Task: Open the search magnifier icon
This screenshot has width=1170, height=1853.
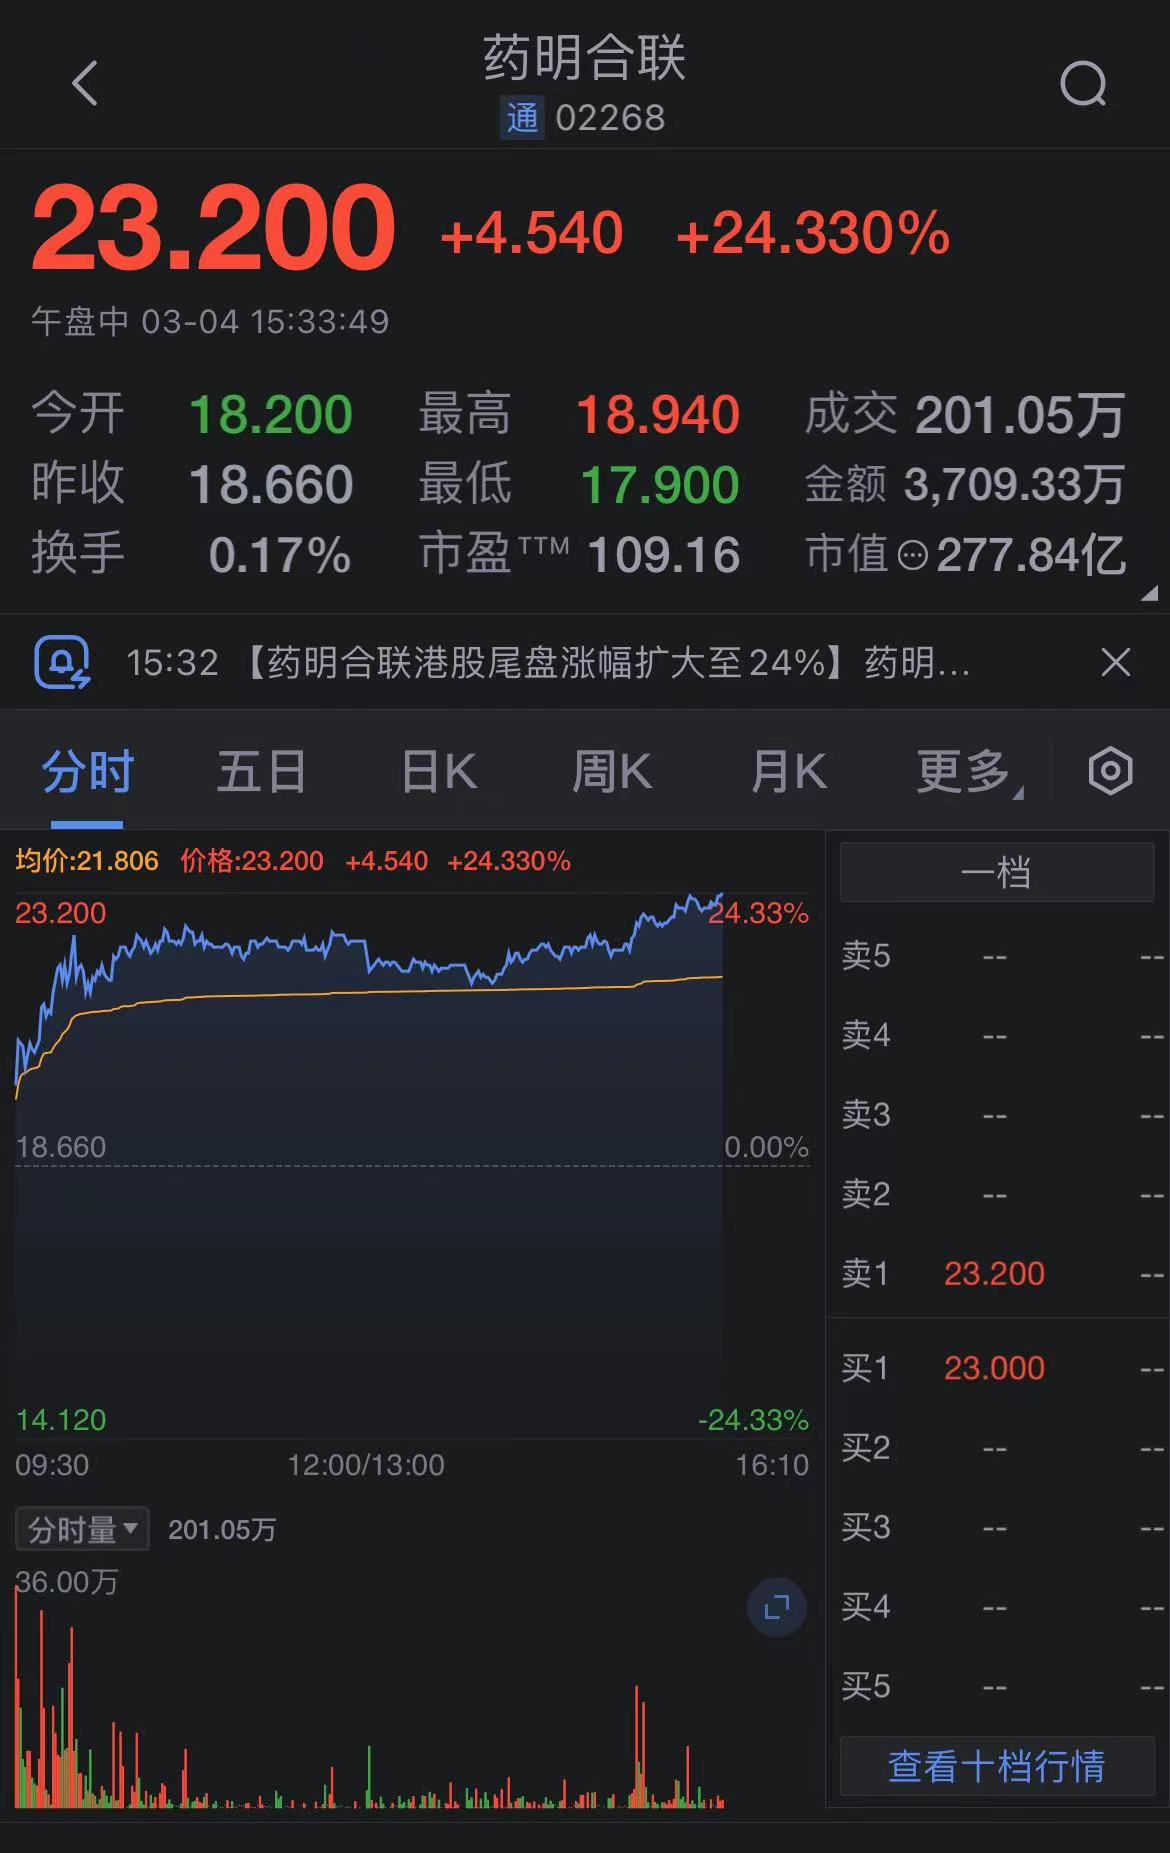Action: [x=1084, y=84]
